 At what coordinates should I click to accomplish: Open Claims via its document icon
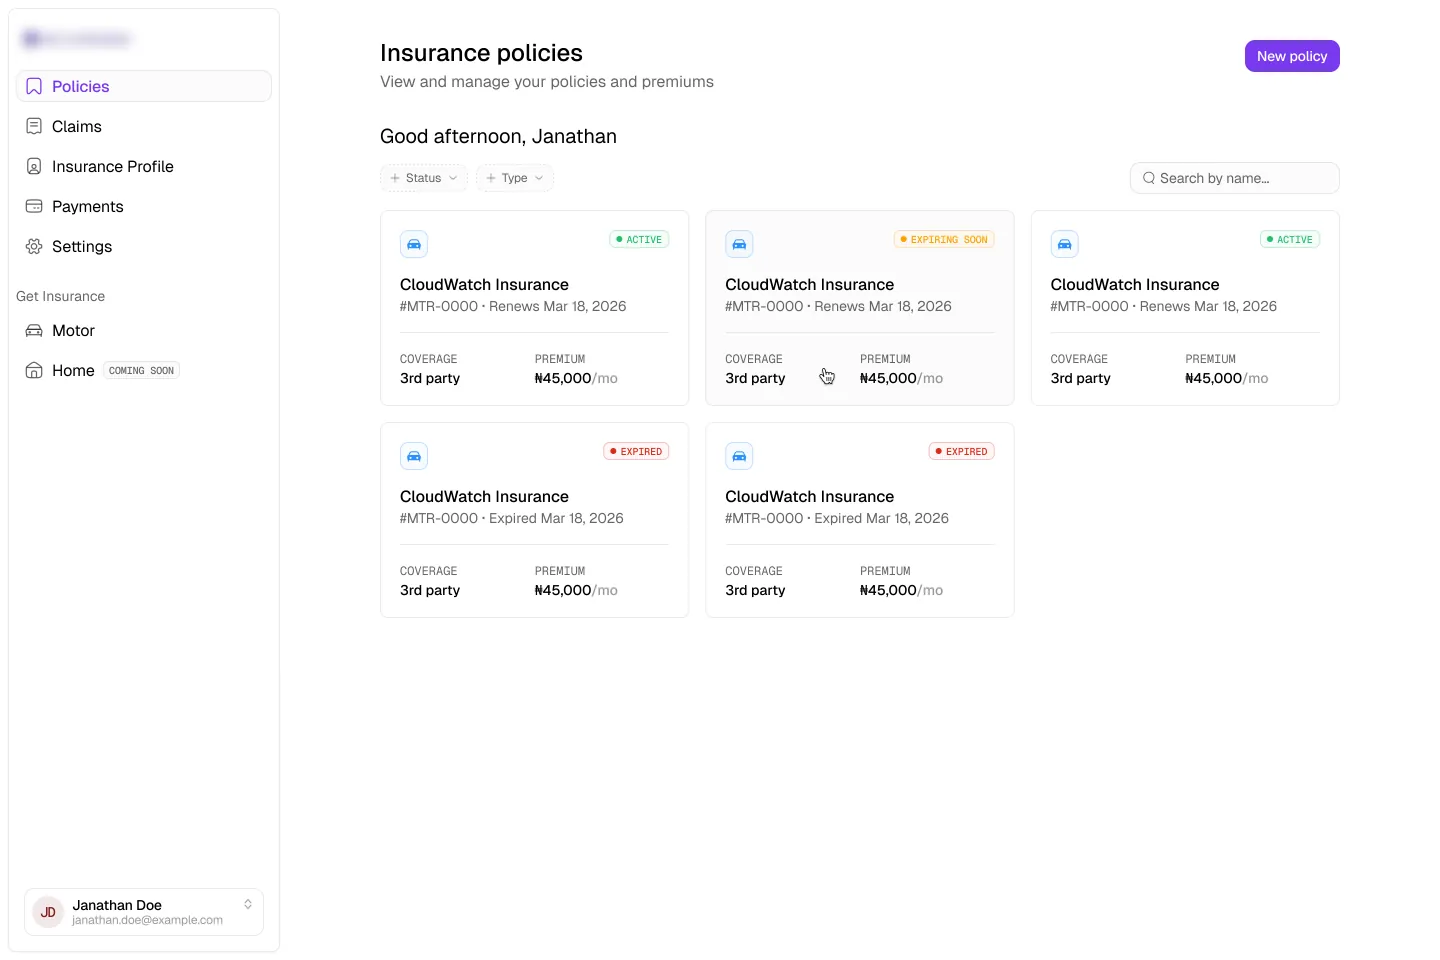click(34, 126)
